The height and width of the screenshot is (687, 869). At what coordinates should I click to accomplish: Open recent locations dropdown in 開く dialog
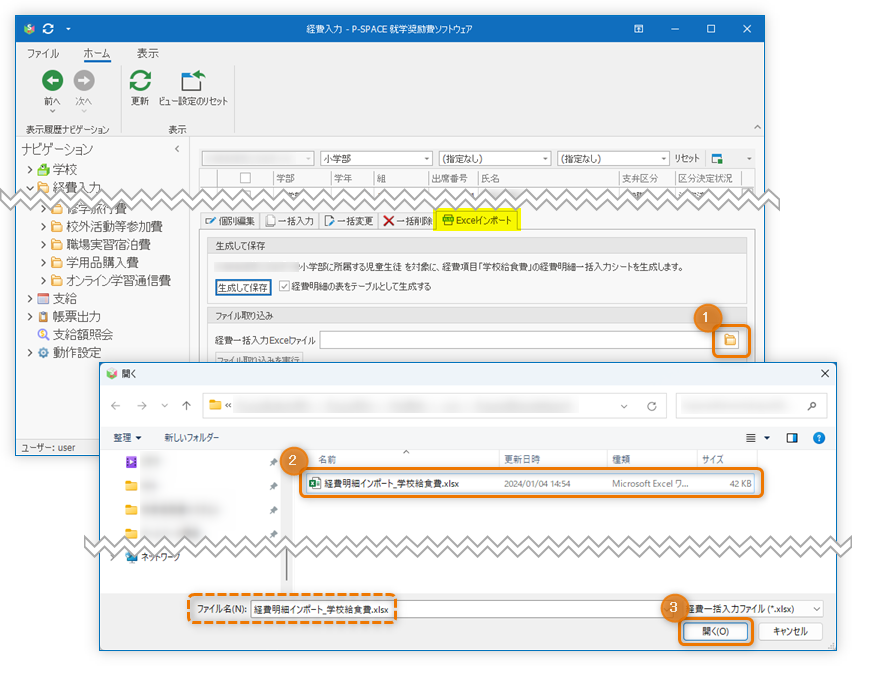(x=165, y=406)
